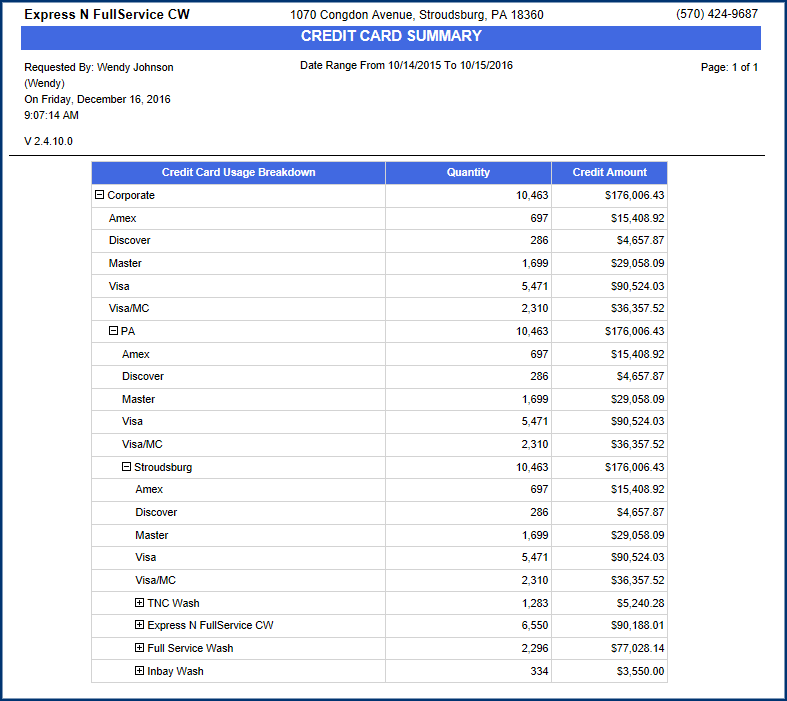Screen dimensions: 787x701
Task: Click the TNC Wash quantity 1,283
Action: 535,603
